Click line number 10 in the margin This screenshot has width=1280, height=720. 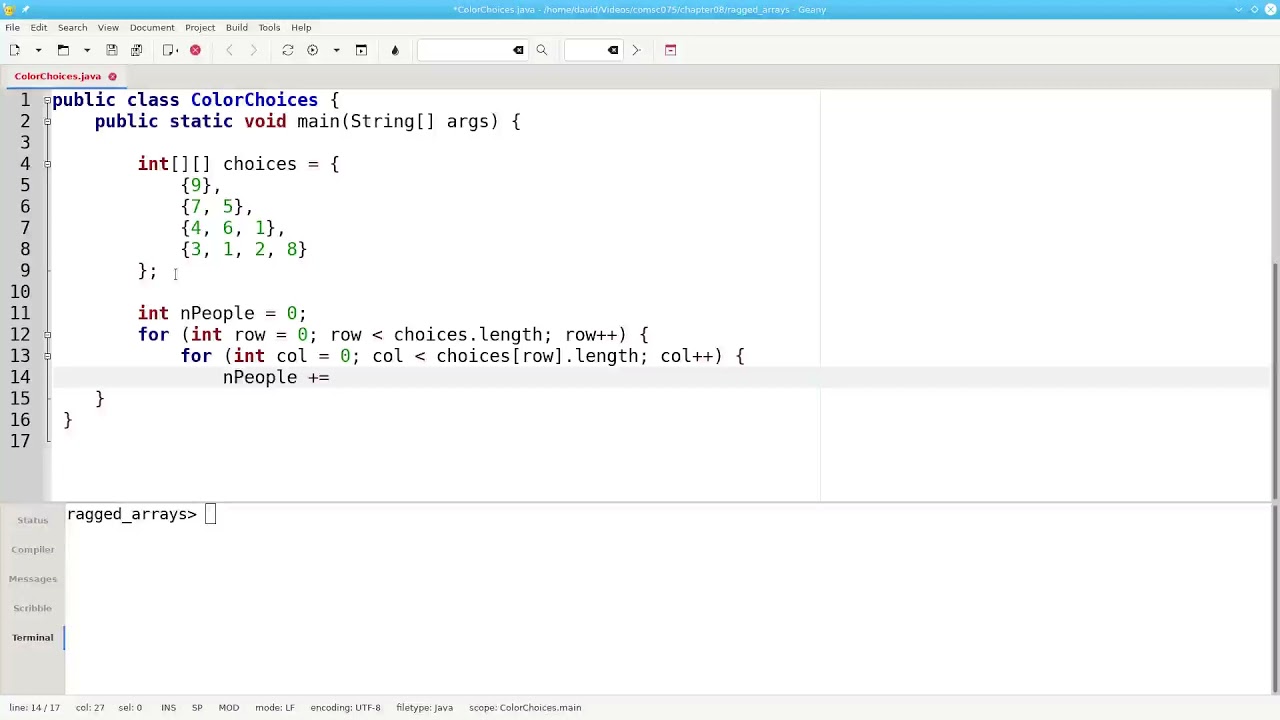click(20, 292)
